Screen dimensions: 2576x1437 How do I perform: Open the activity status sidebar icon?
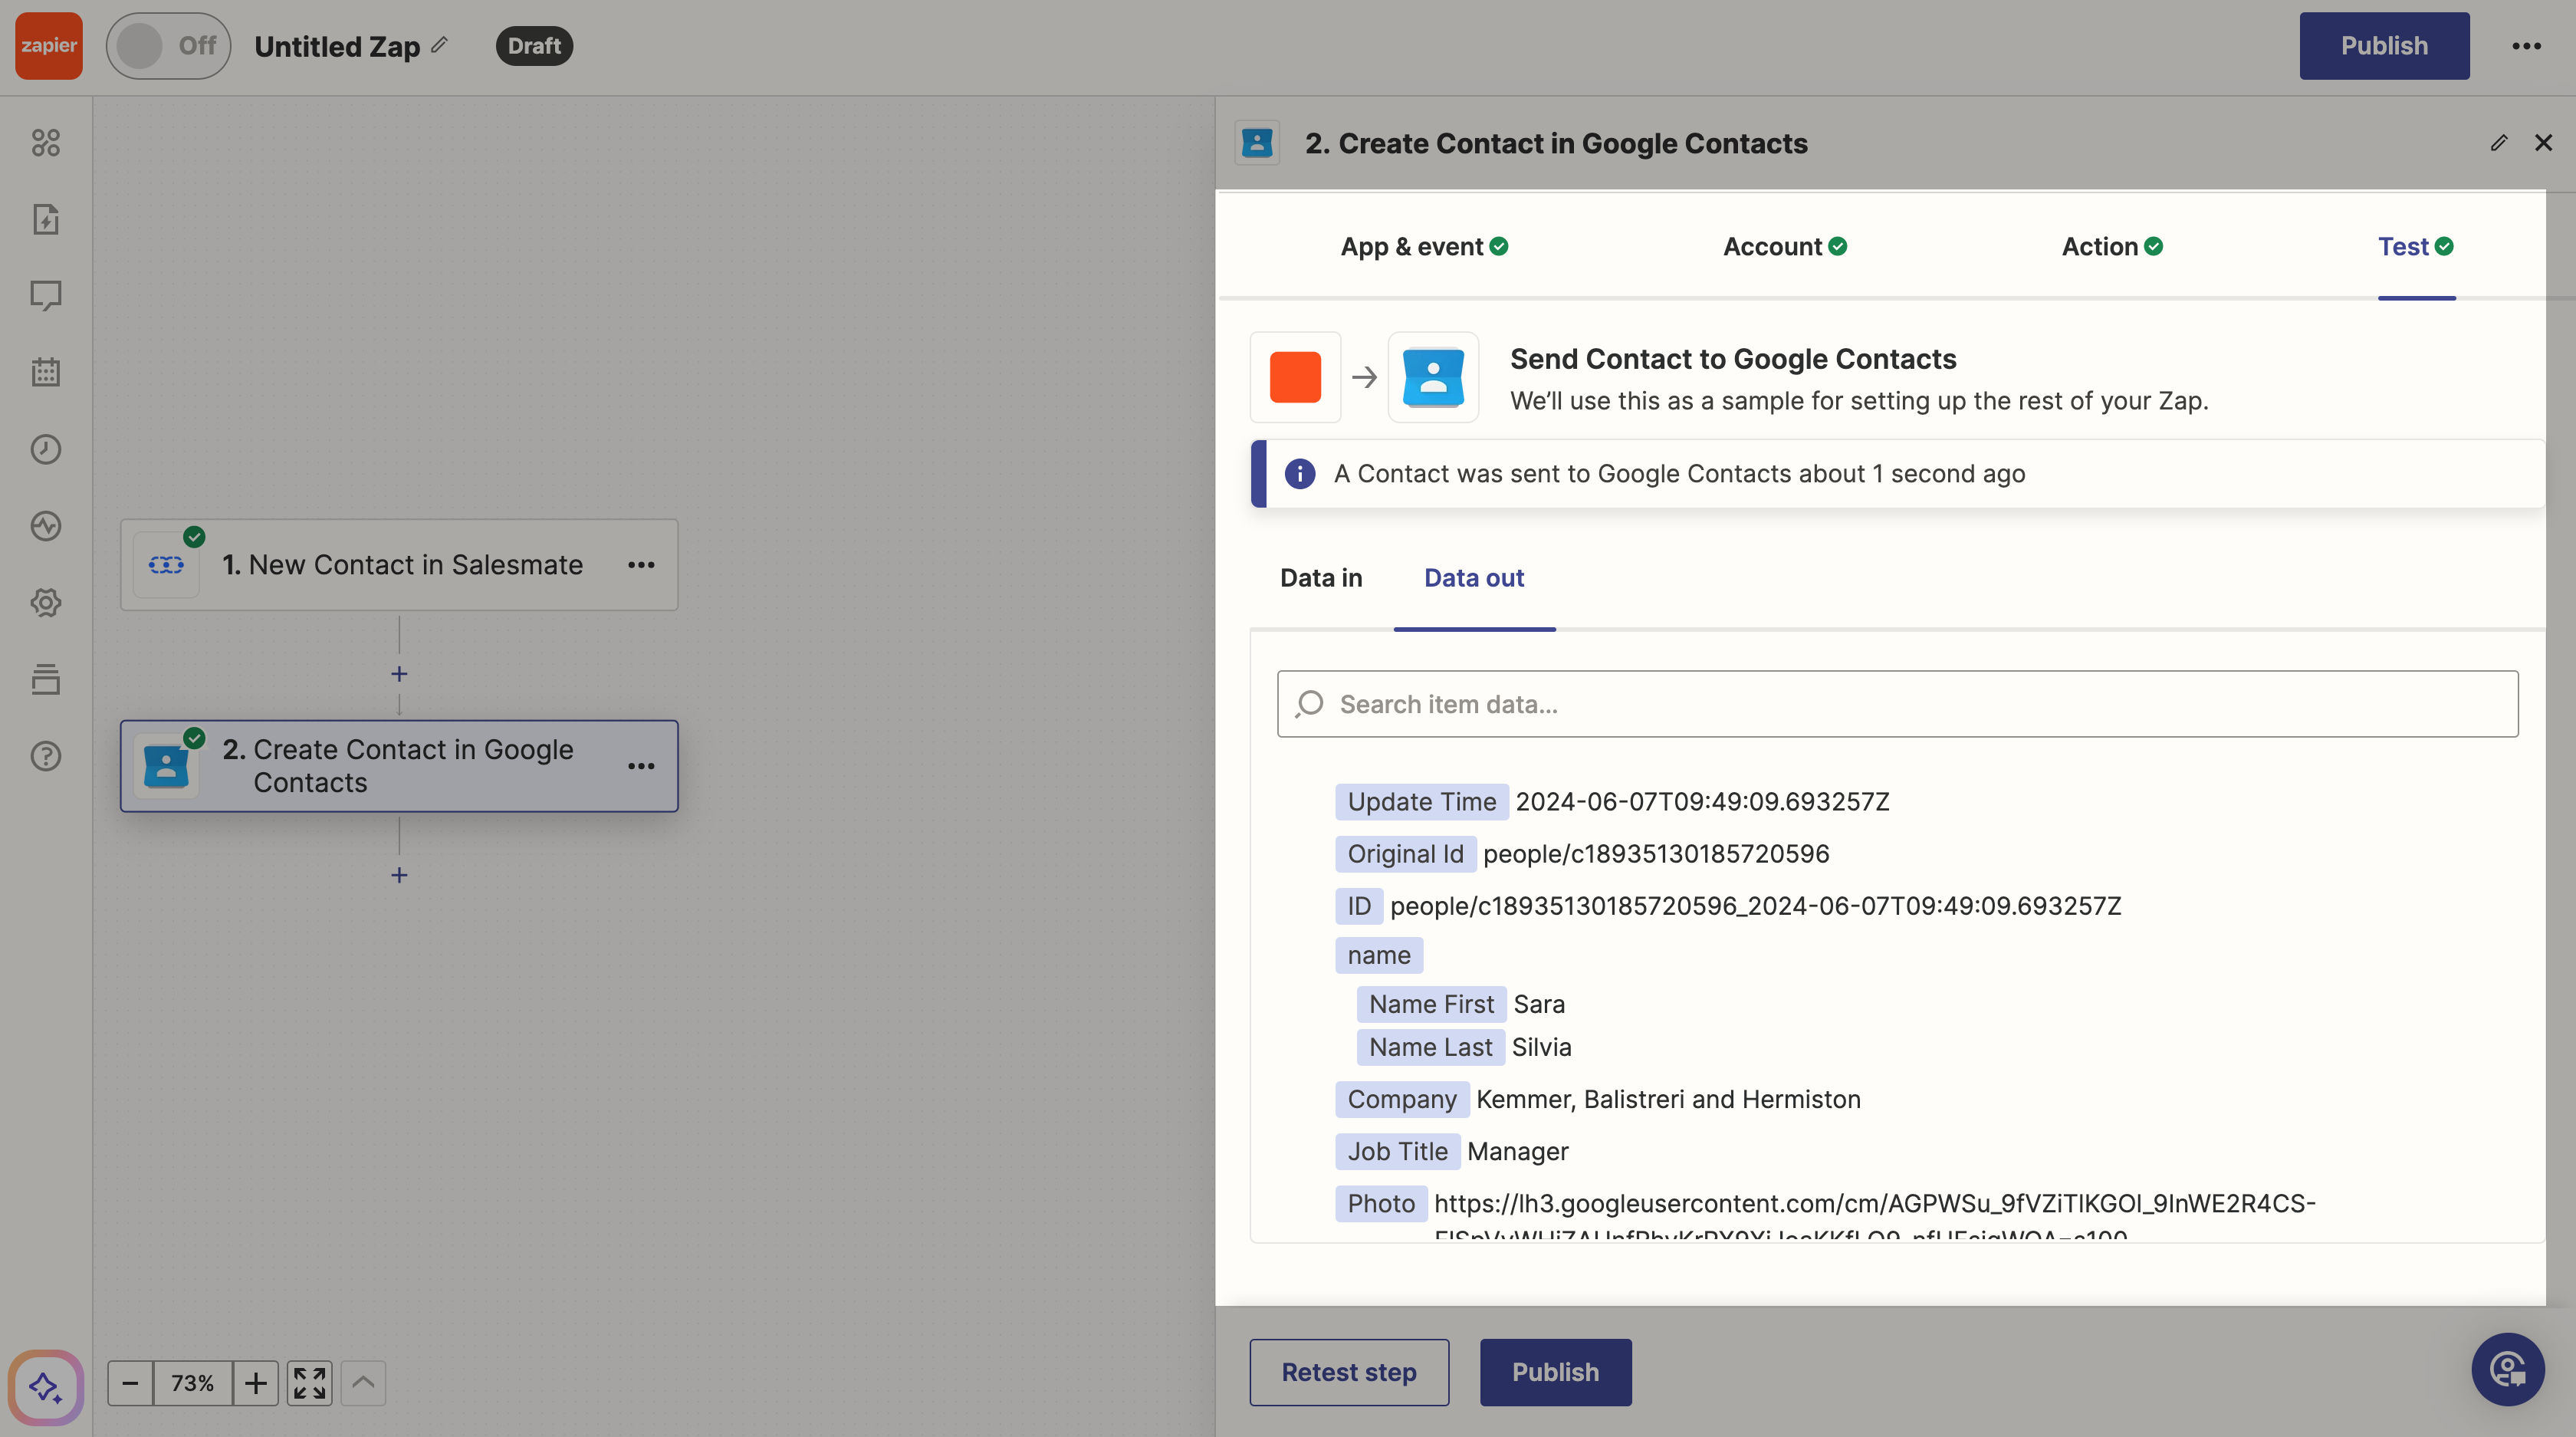pos(46,526)
